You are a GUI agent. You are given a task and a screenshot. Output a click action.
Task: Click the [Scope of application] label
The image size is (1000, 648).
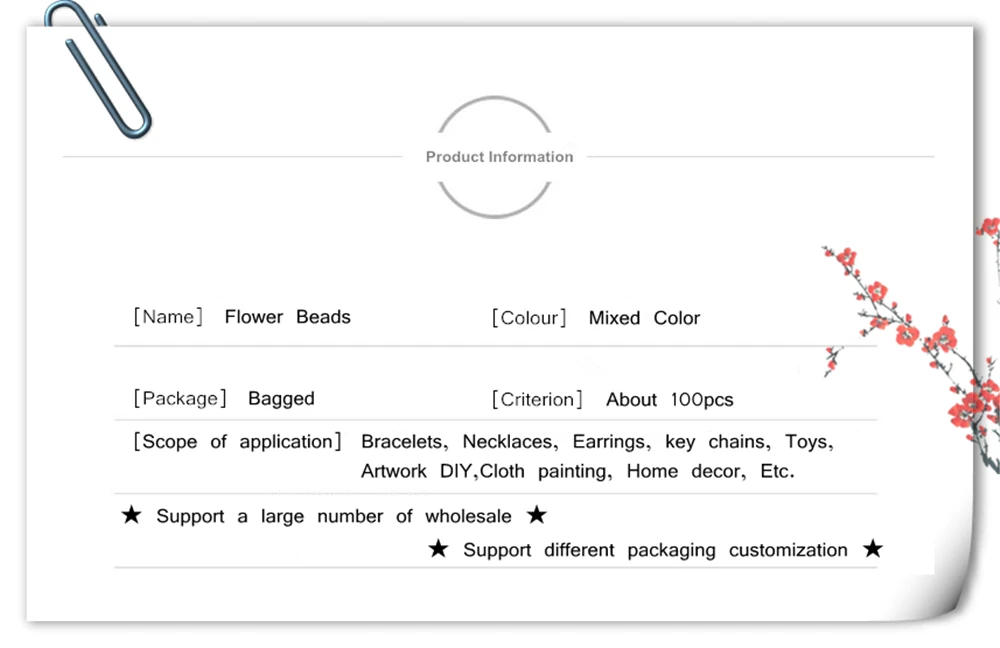point(237,441)
